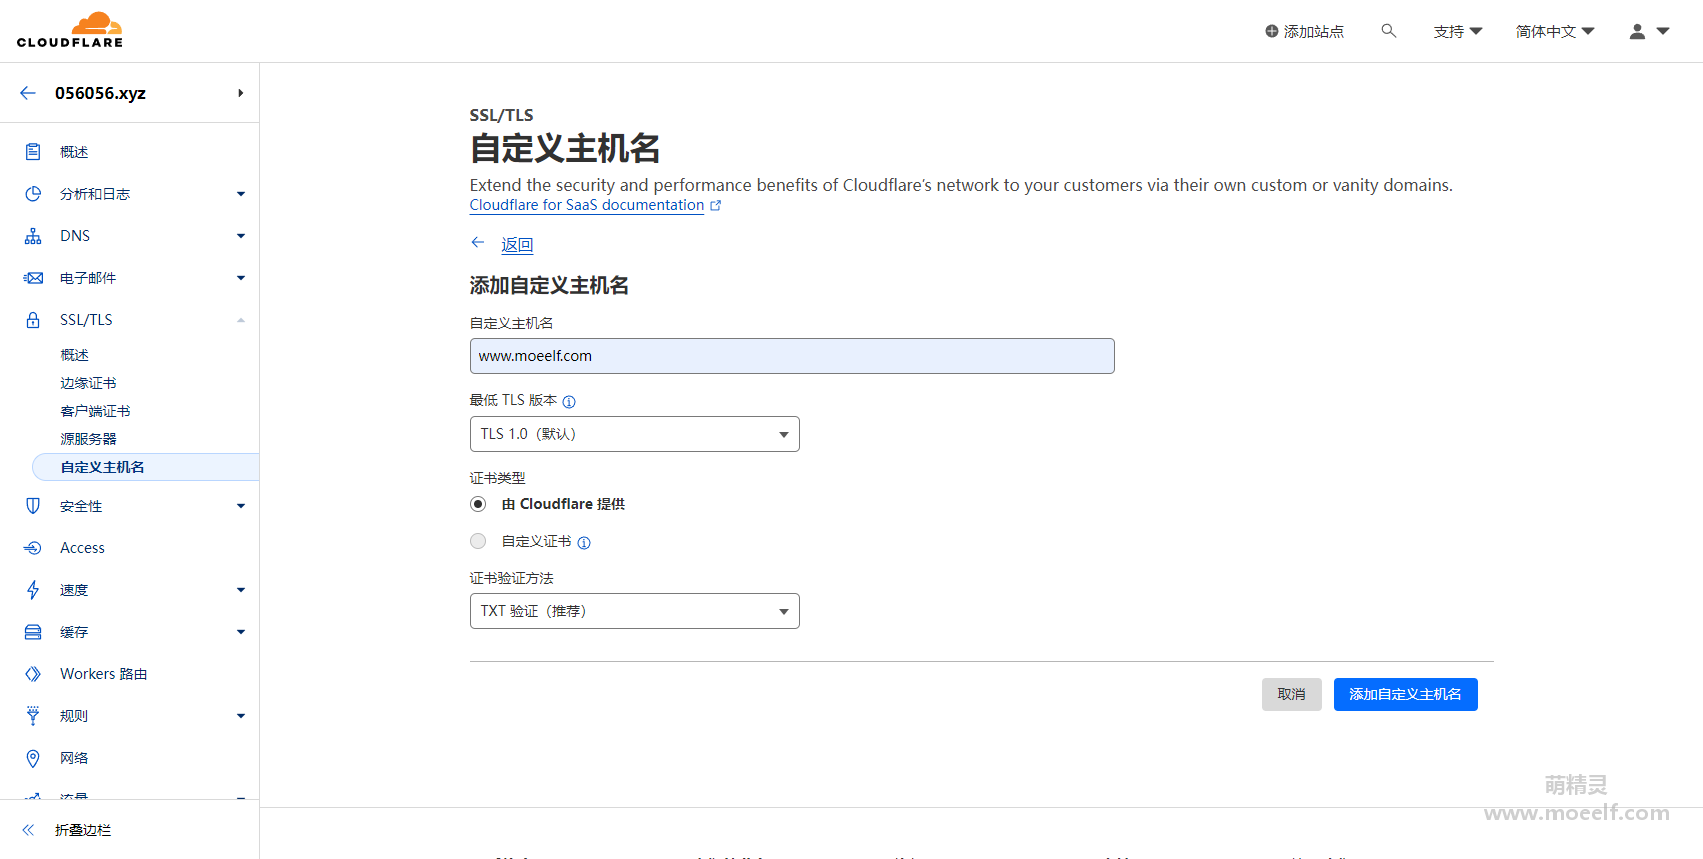Screen dimensions: 1703x859
Task: Expand the 规则 submenu arrow
Action: point(241,716)
